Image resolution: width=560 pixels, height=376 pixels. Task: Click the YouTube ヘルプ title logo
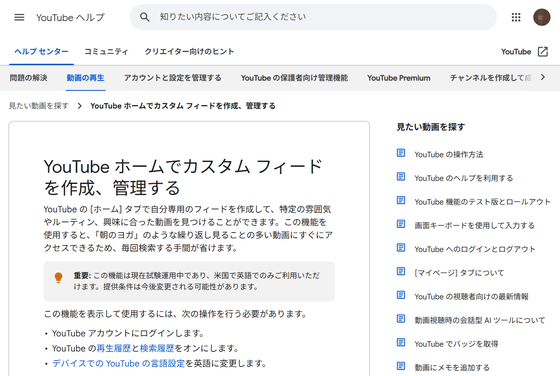pyautogui.click(x=70, y=17)
